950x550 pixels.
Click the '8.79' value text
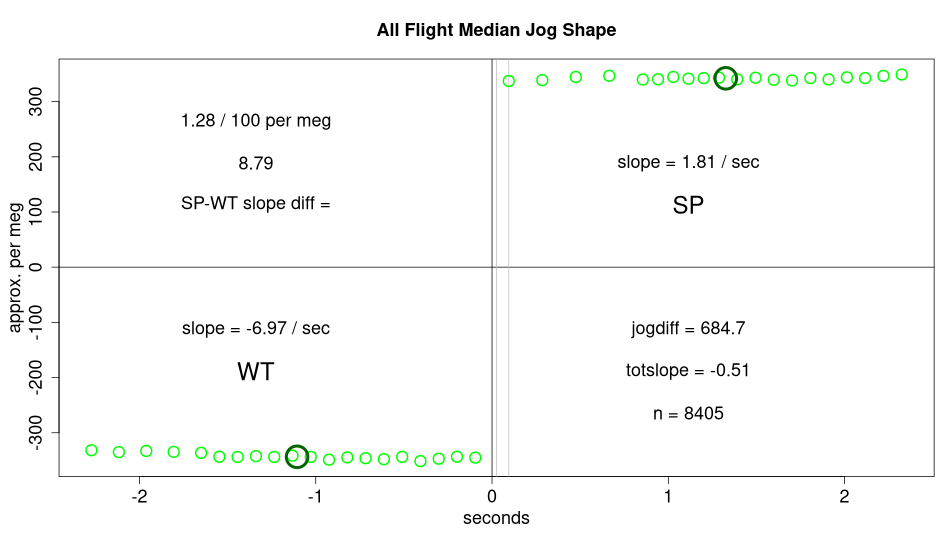[x=256, y=163]
